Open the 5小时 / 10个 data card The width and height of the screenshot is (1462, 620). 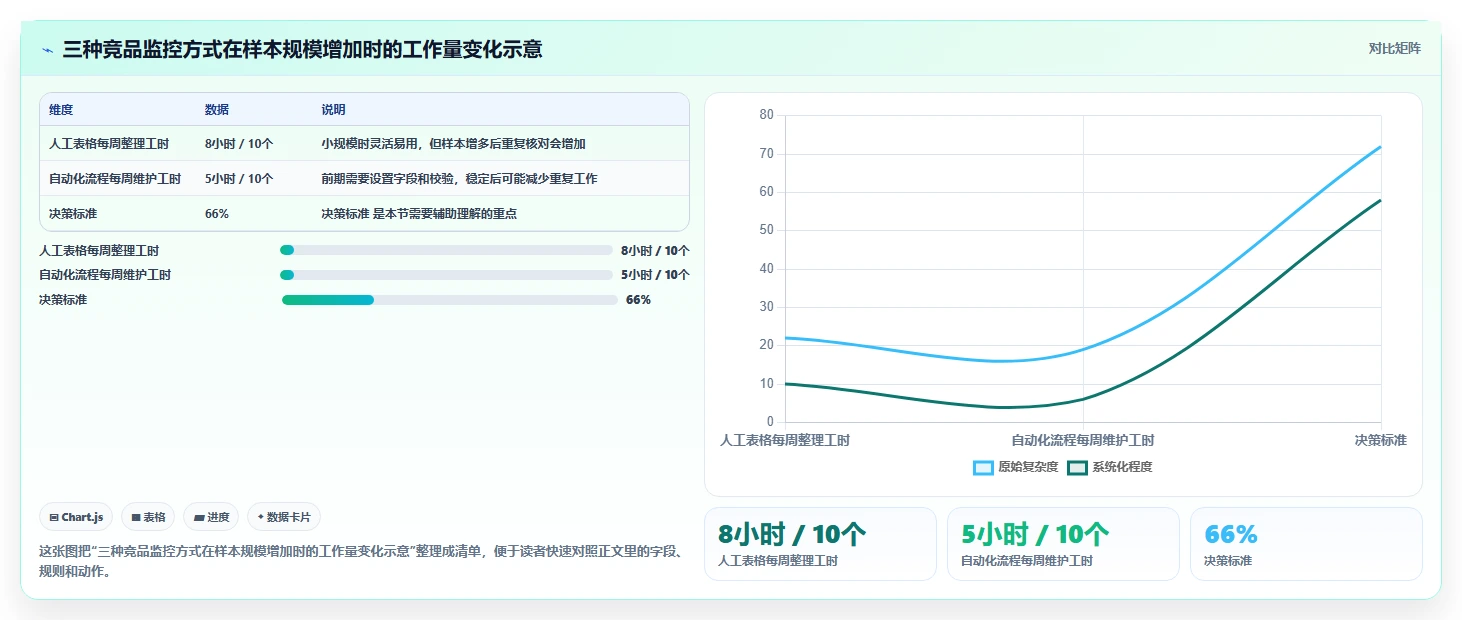pyautogui.click(x=1063, y=544)
